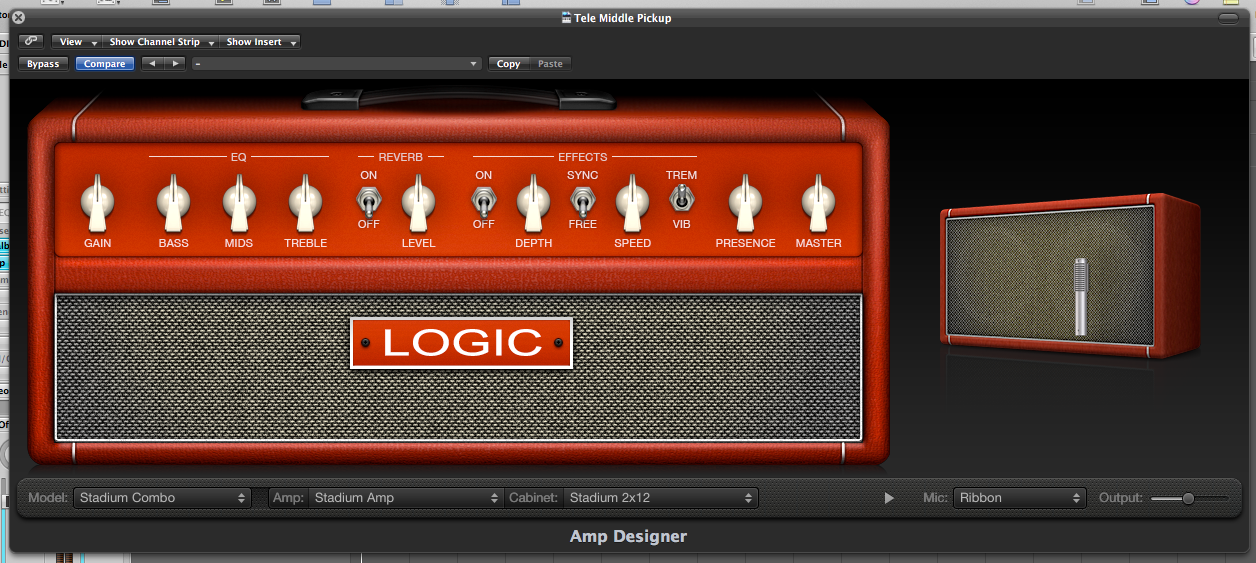Screen dimensions: 1256x563
Task: Open the Amp dropdown Stadium Amp
Action: pos(405,497)
